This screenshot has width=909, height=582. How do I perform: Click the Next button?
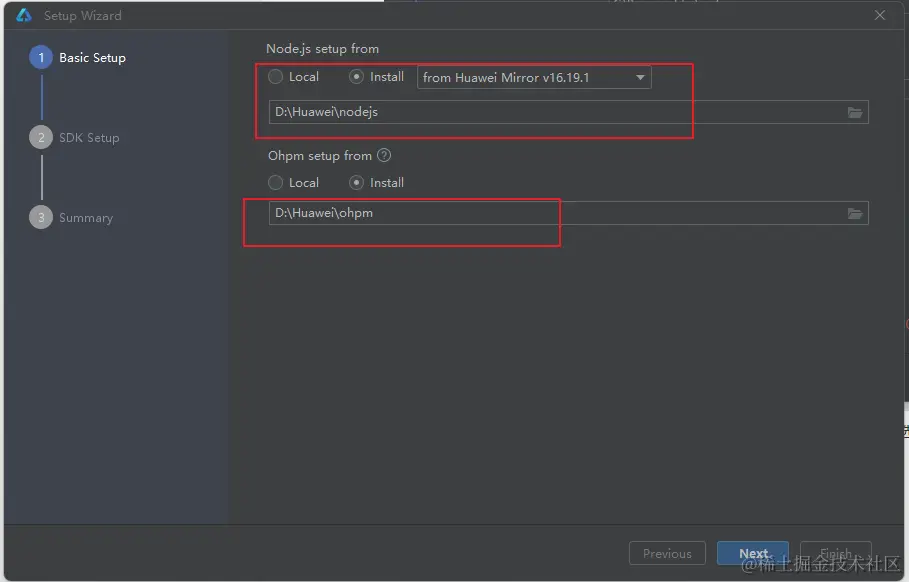point(752,553)
